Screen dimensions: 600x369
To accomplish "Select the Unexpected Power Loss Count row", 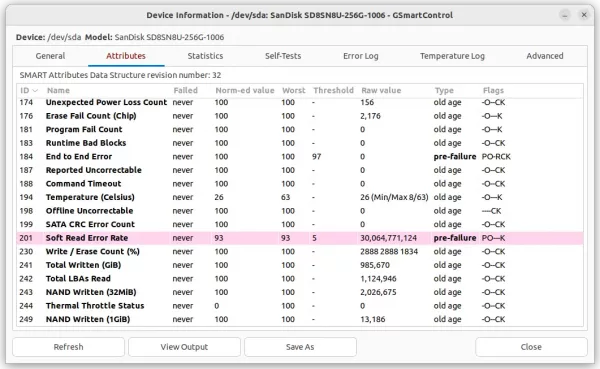I will 300,102.
